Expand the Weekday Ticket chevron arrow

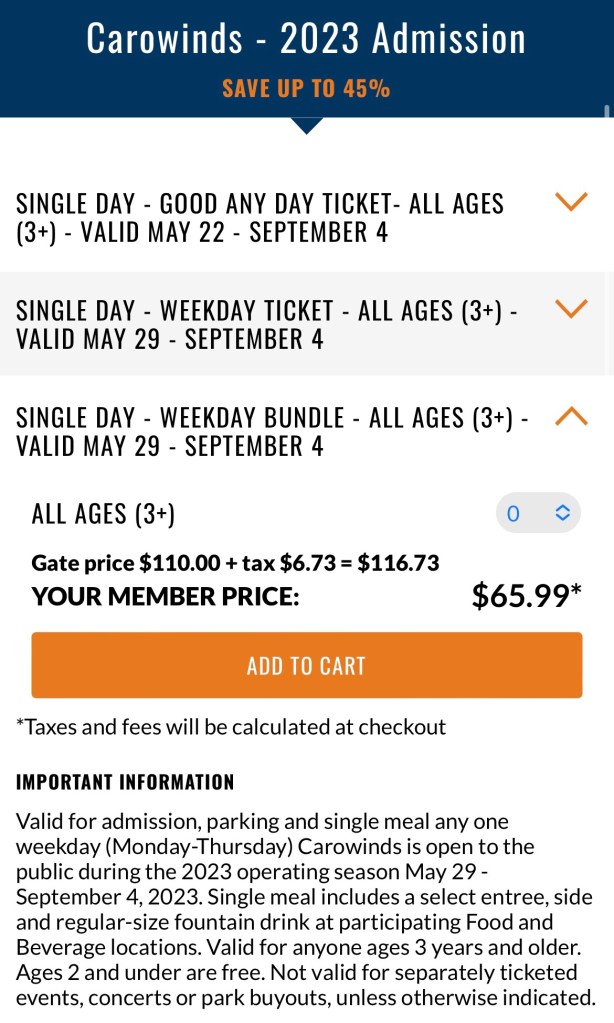[570, 309]
